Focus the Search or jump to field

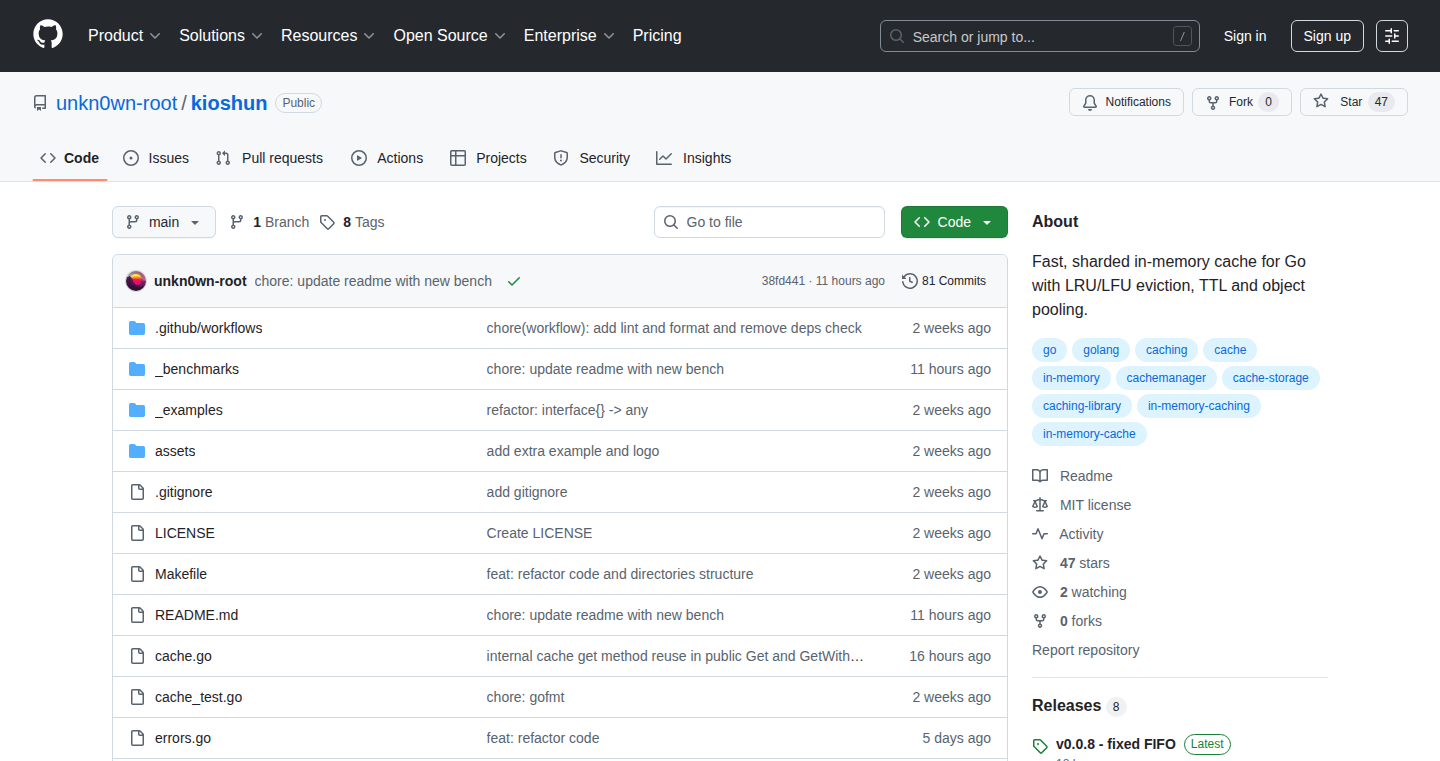click(1040, 36)
